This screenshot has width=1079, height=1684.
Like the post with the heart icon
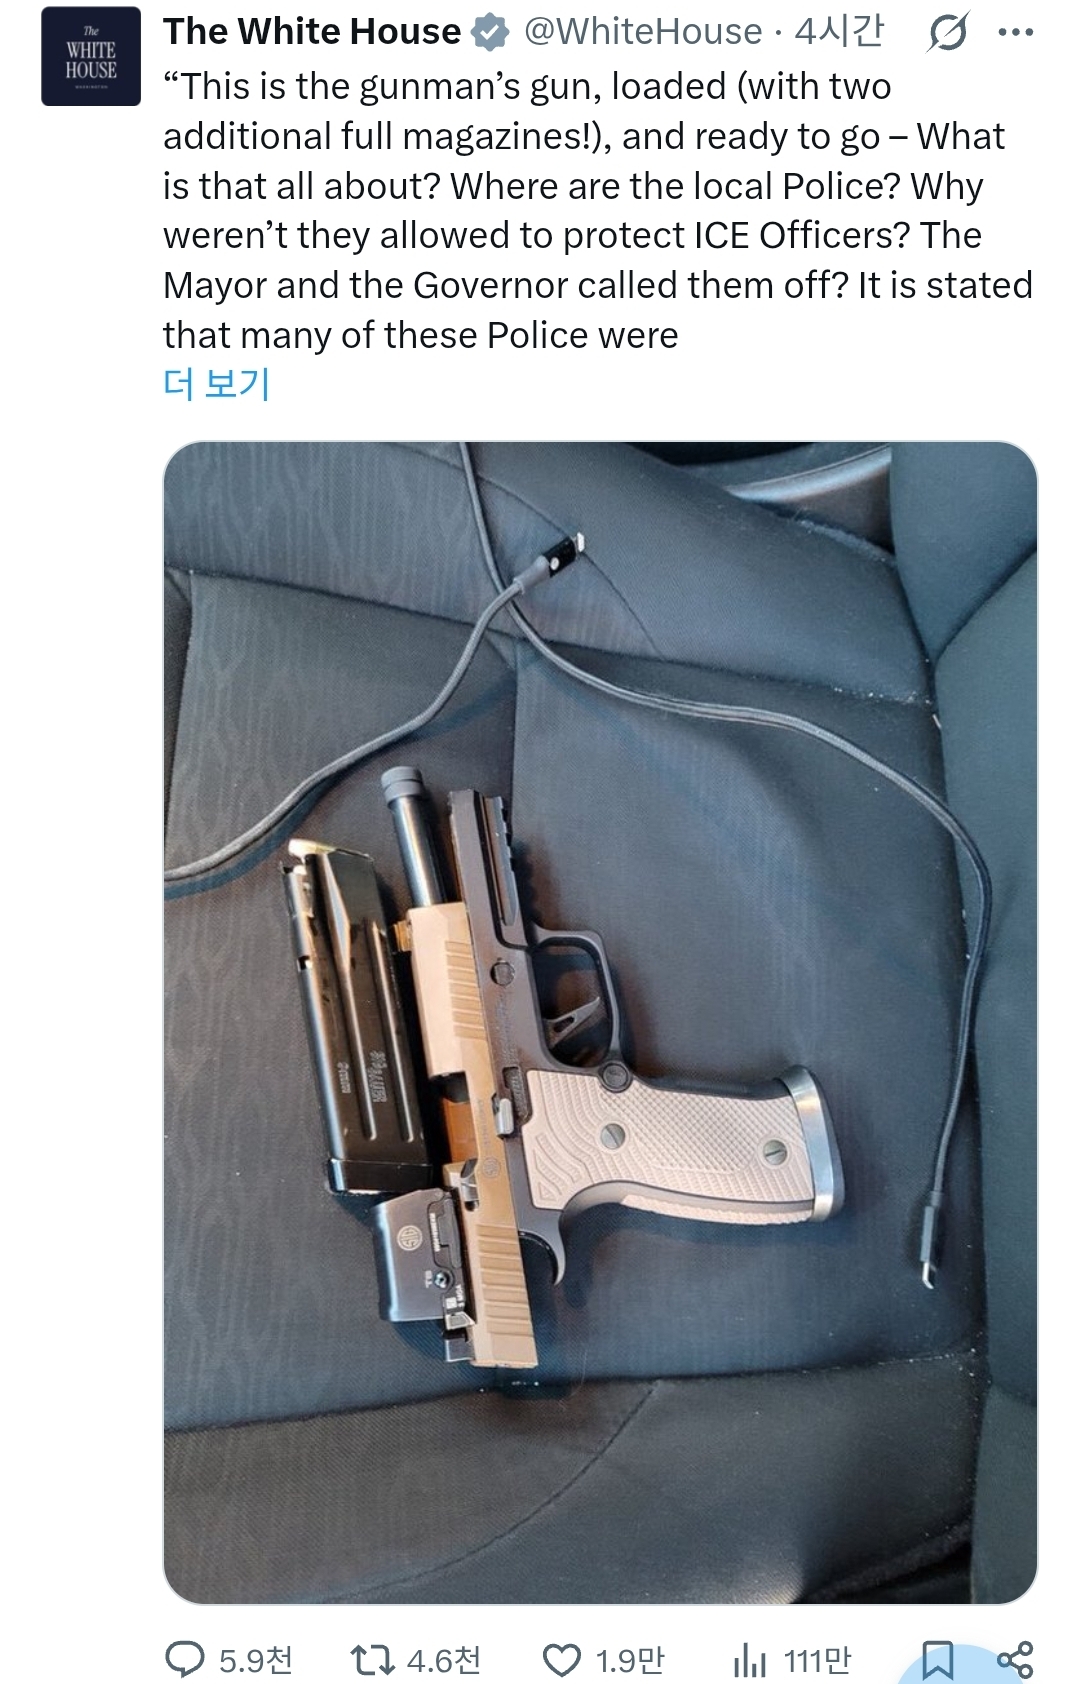pos(561,1660)
